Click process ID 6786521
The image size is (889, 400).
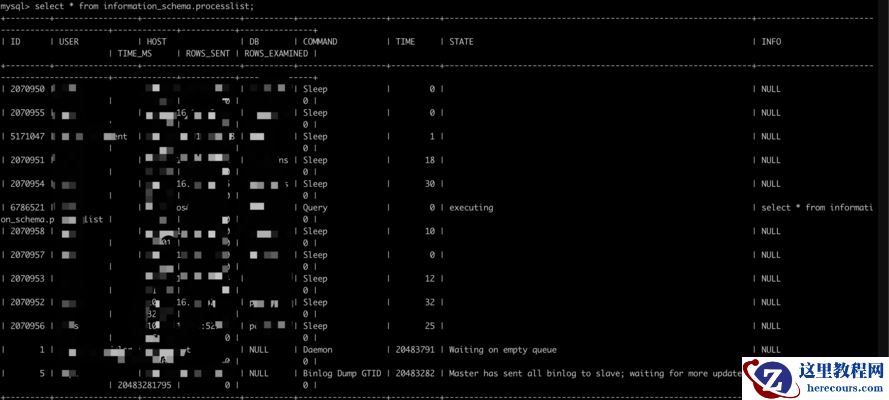pyautogui.click(x=27, y=207)
